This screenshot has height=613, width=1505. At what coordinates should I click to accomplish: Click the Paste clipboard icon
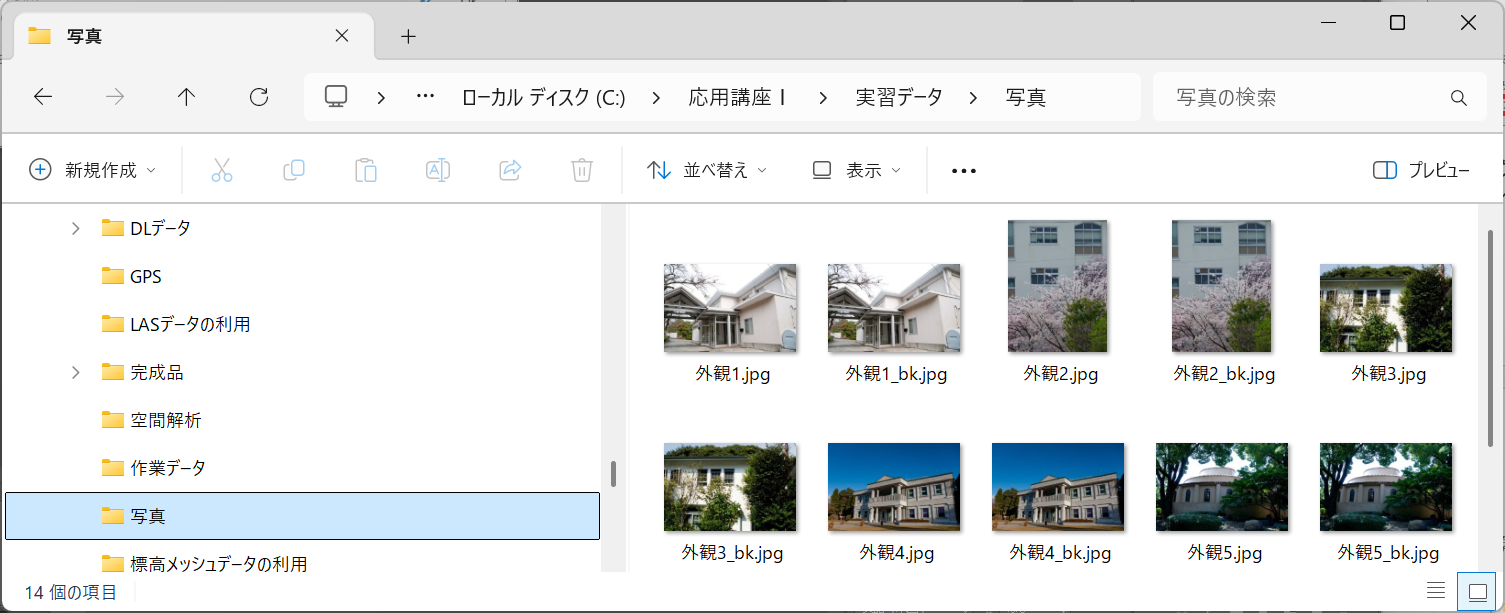pos(366,170)
